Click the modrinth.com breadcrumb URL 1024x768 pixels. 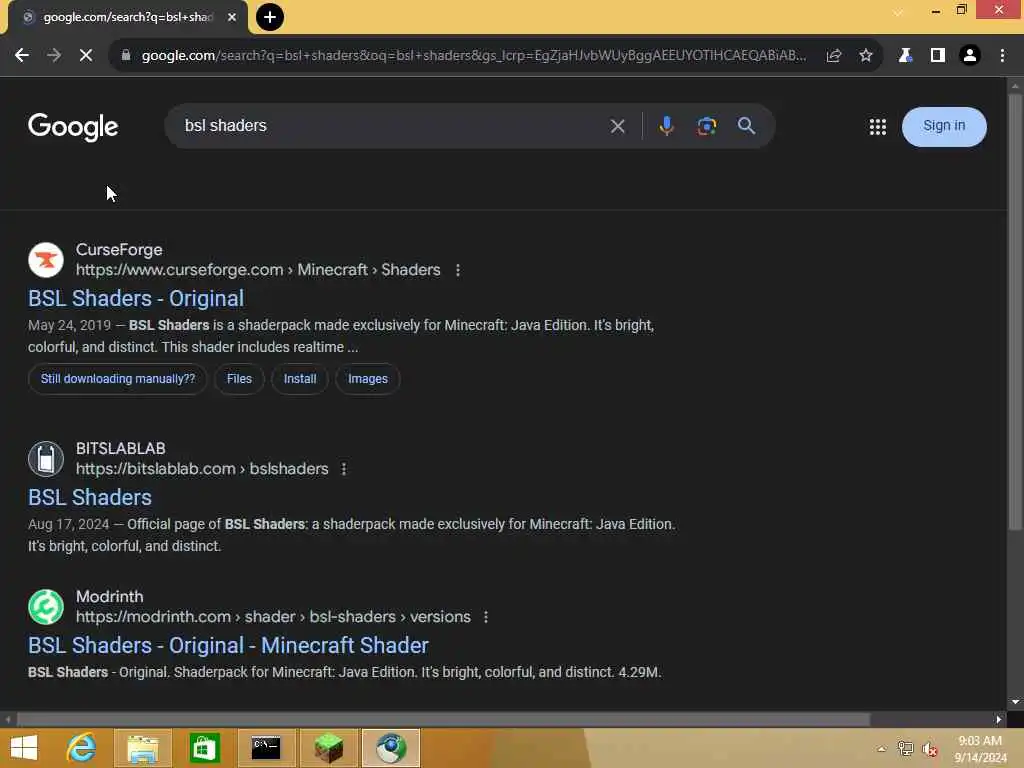click(x=273, y=617)
